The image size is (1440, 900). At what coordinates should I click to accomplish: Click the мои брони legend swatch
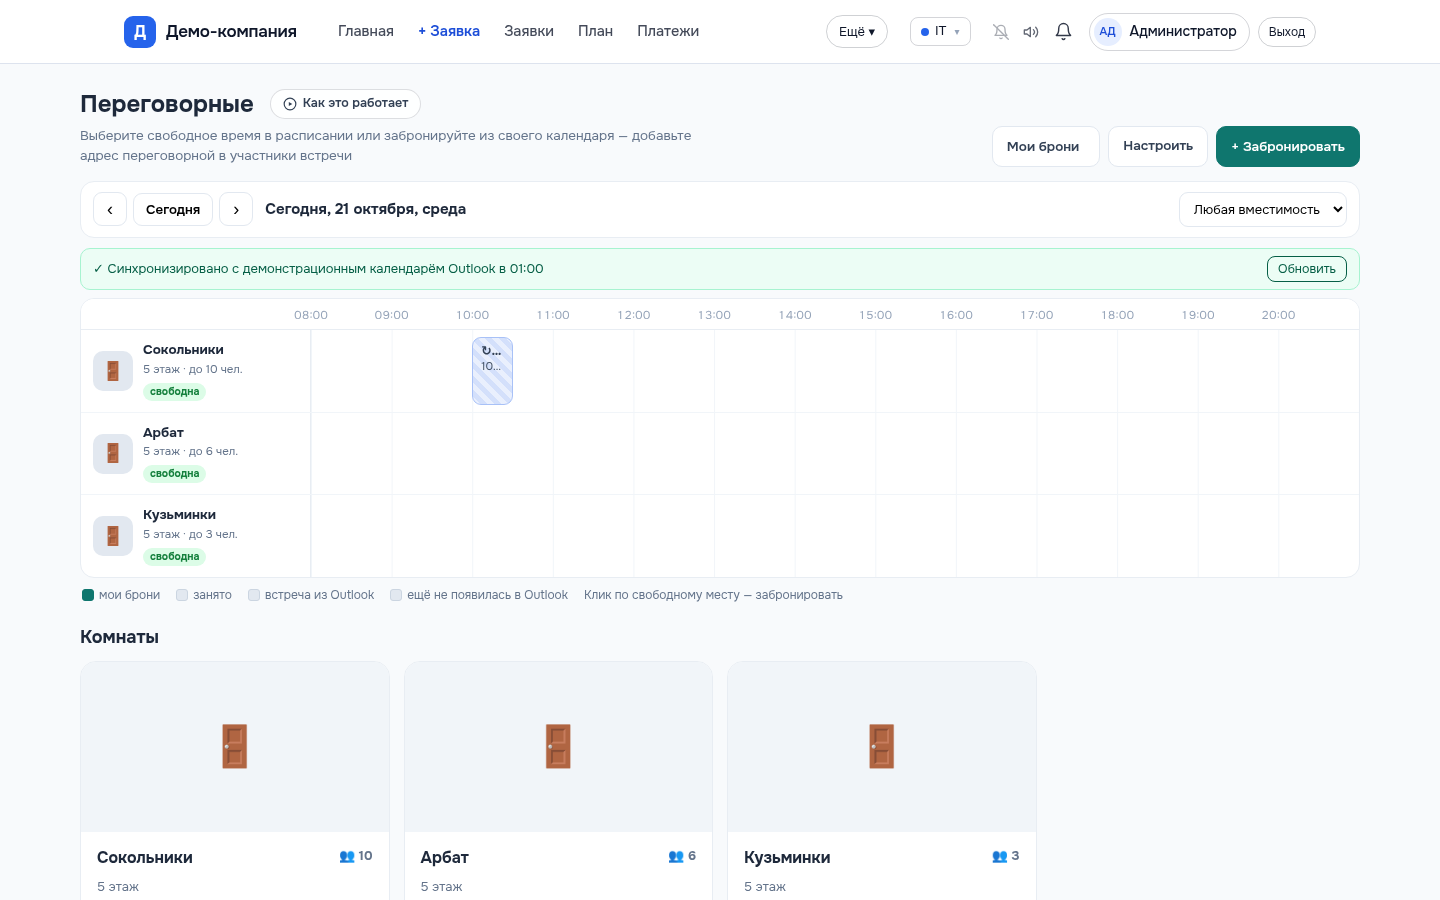pyautogui.click(x=88, y=595)
